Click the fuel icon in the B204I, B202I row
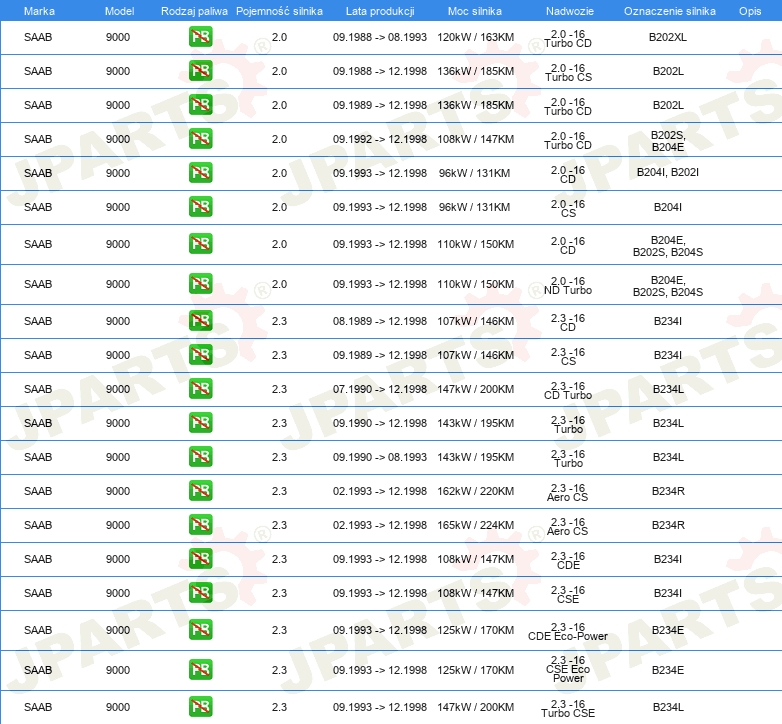The height and width of the screenshot is (724, 782). (x=200, y=173)
